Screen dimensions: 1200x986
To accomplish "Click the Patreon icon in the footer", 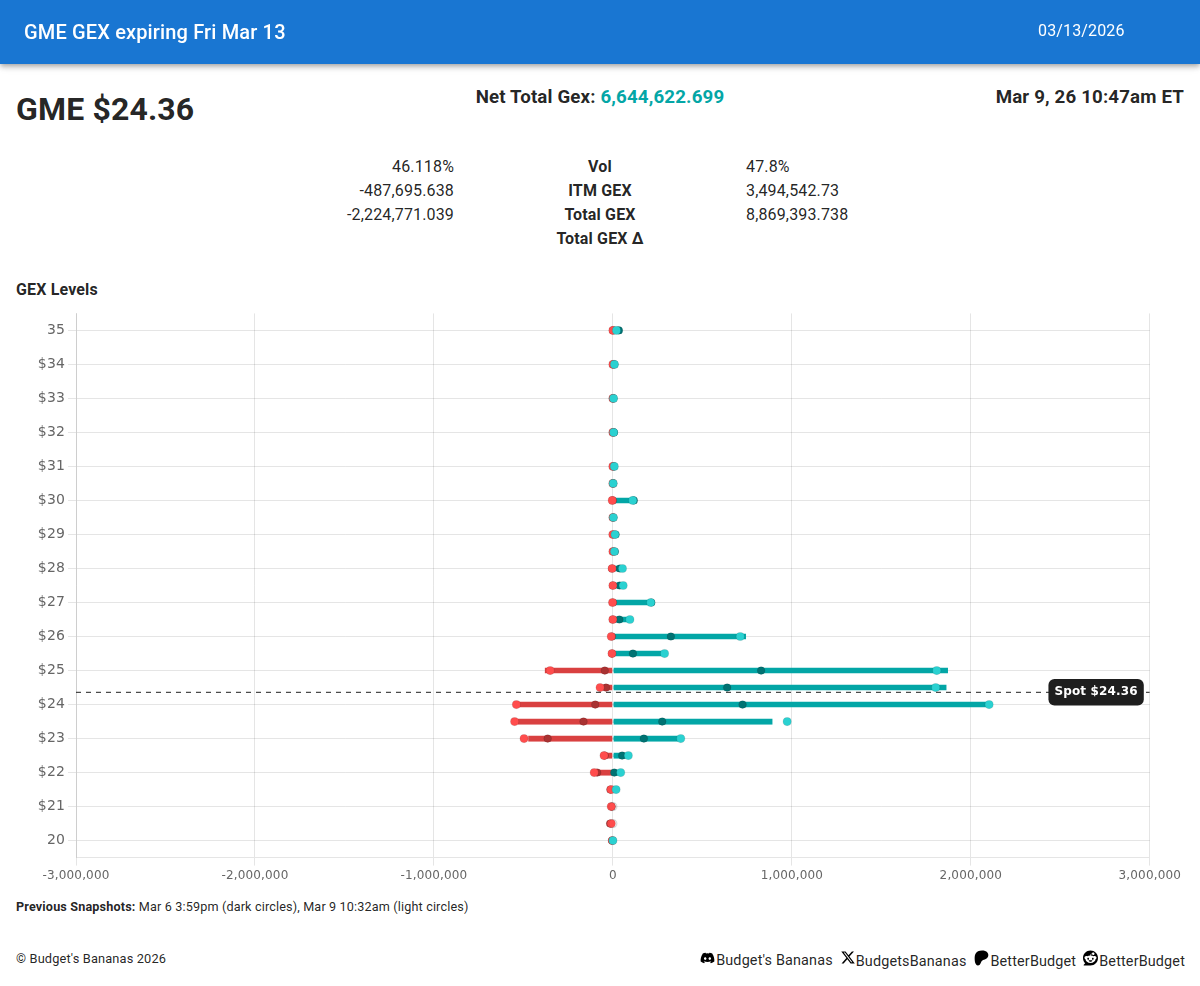I will point(981,958).
